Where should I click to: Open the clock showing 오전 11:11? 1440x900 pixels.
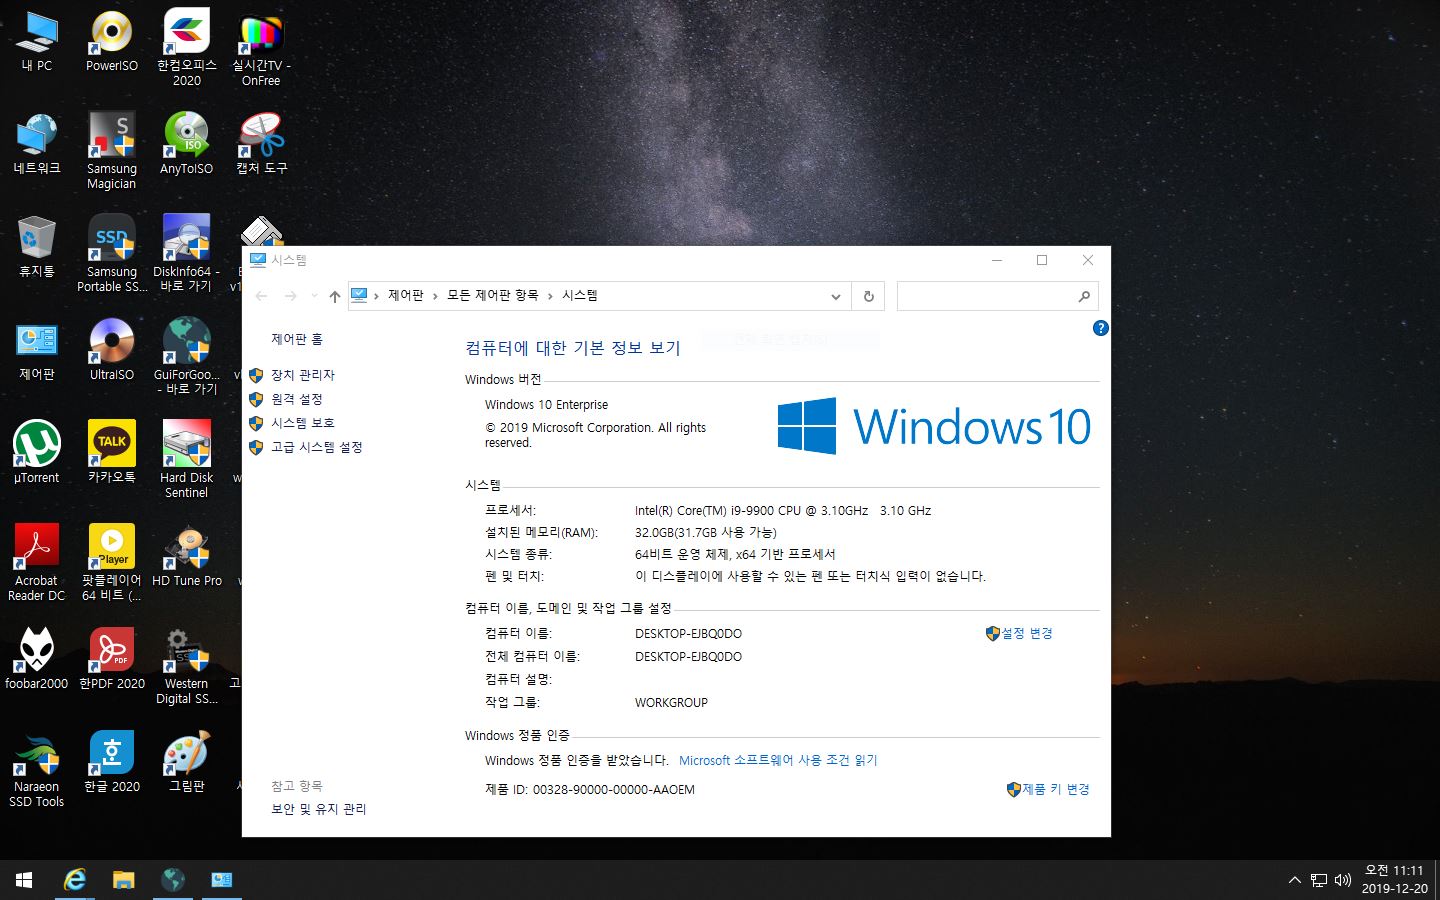pos(1394,880)
